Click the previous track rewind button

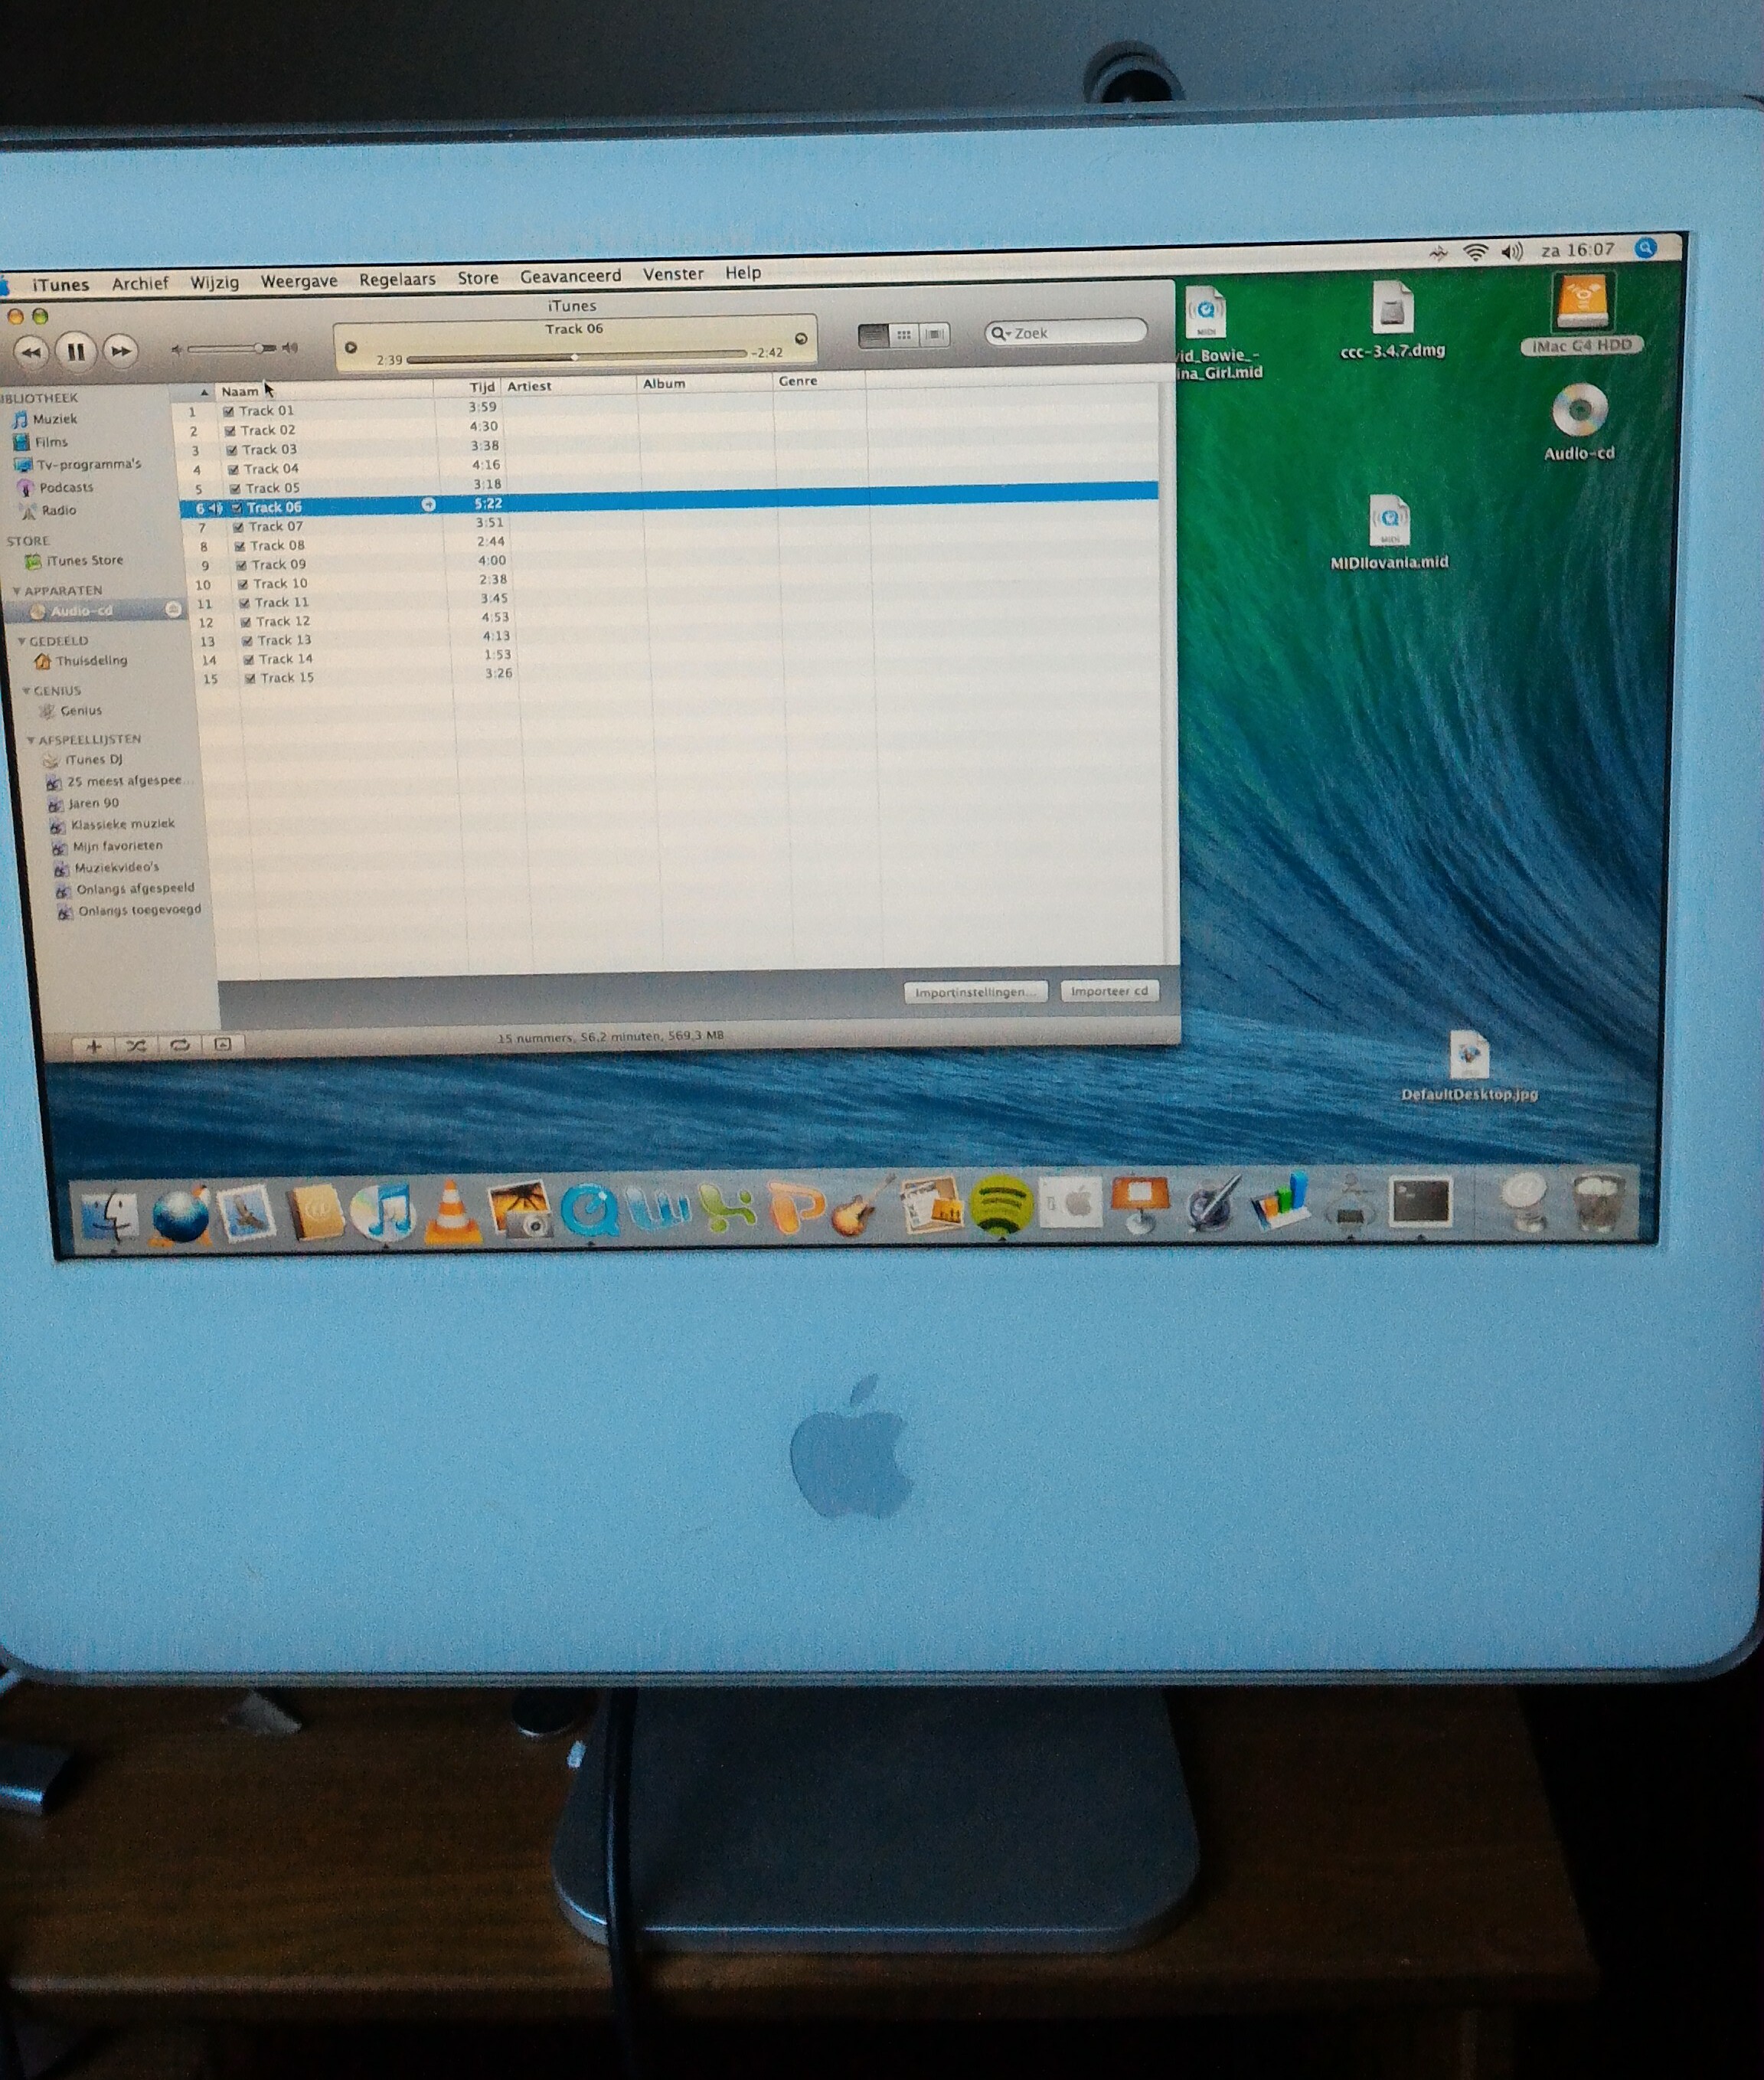point(31,352)
